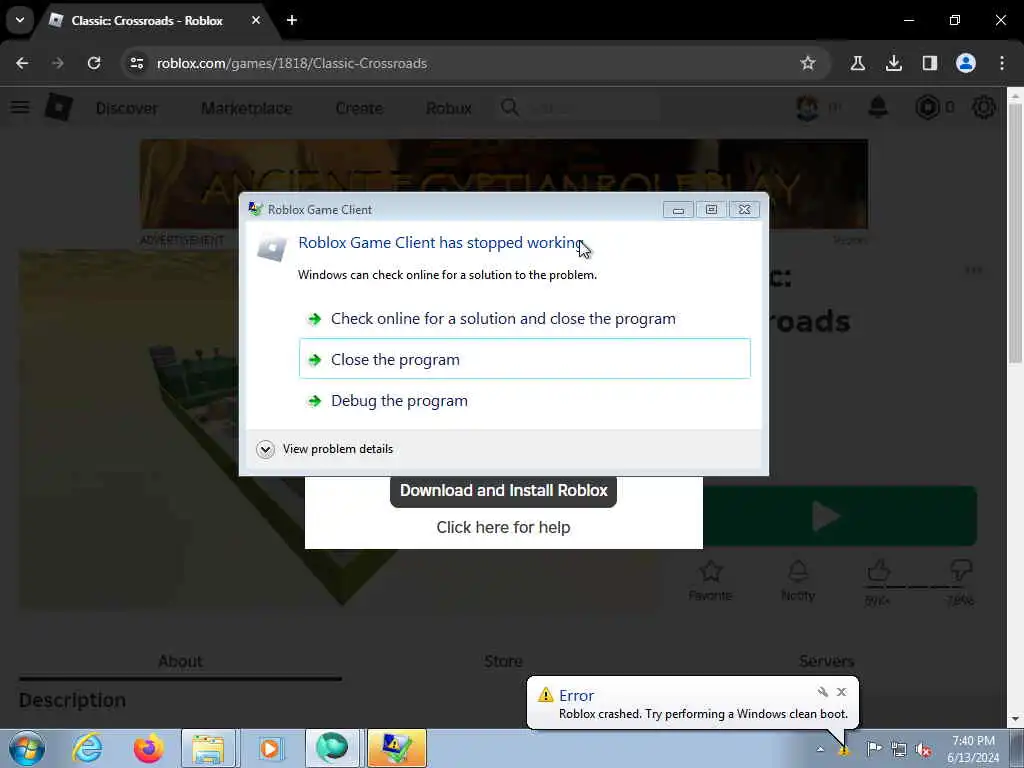This screenshot has width=1024, height=768.
Task: Open a new browser tab
Action: [x=292, y=20]
